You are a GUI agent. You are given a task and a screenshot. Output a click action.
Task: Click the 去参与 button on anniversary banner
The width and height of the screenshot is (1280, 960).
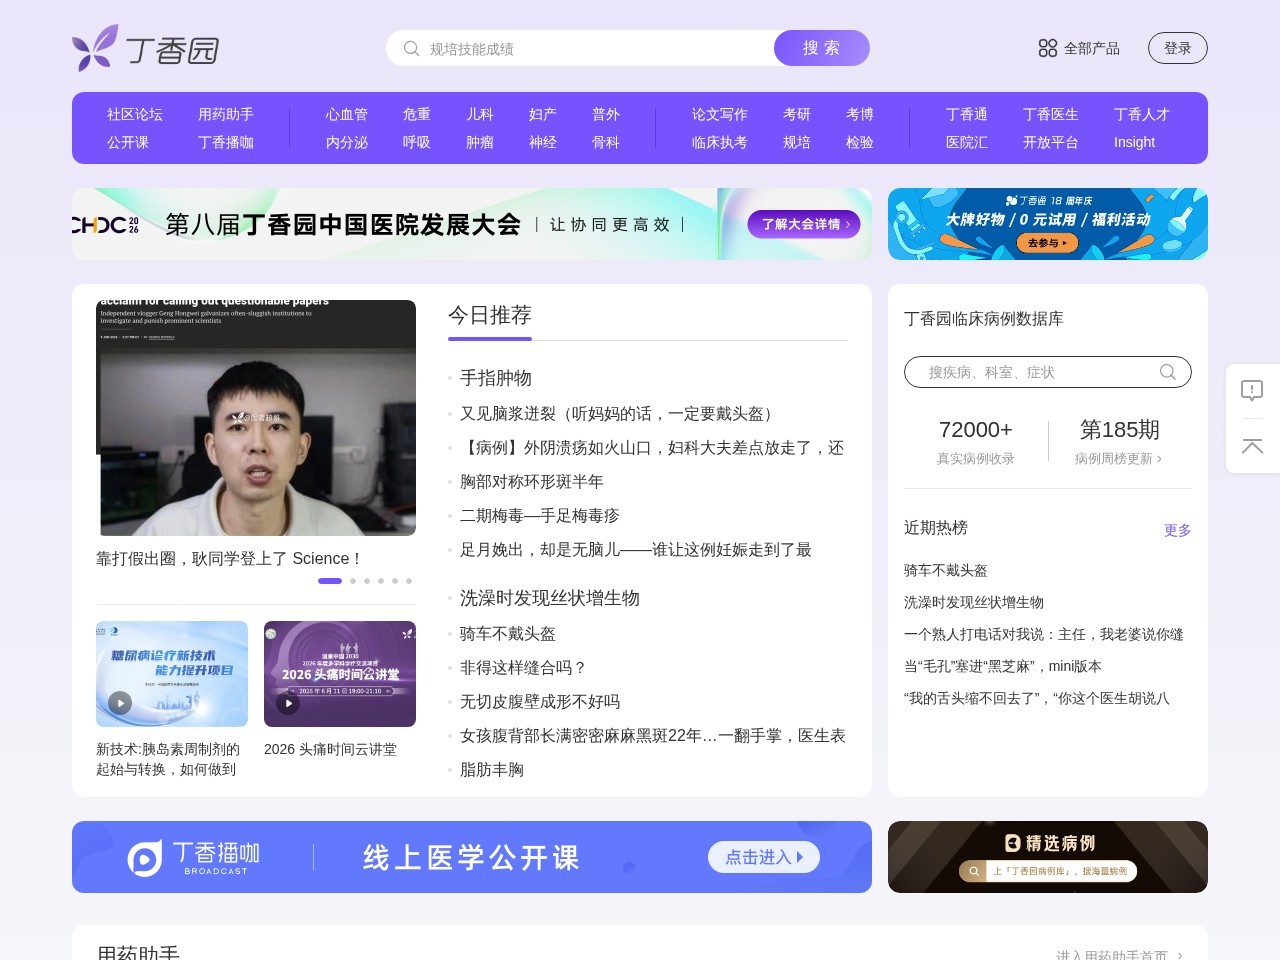coord(1047,243)
